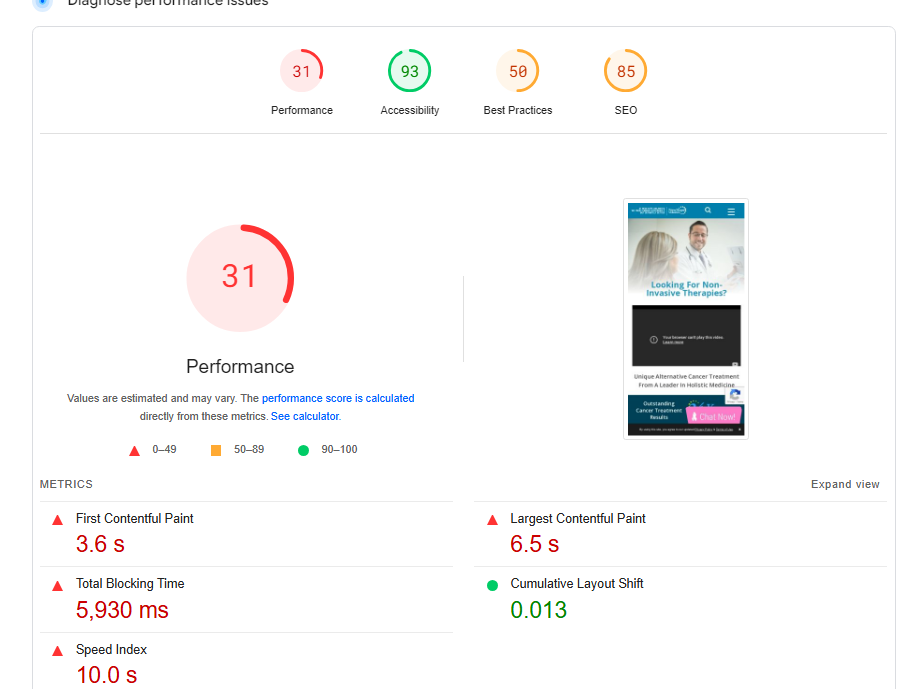
Task: Open the 'See calculator' link
Action: click(305, 416)
